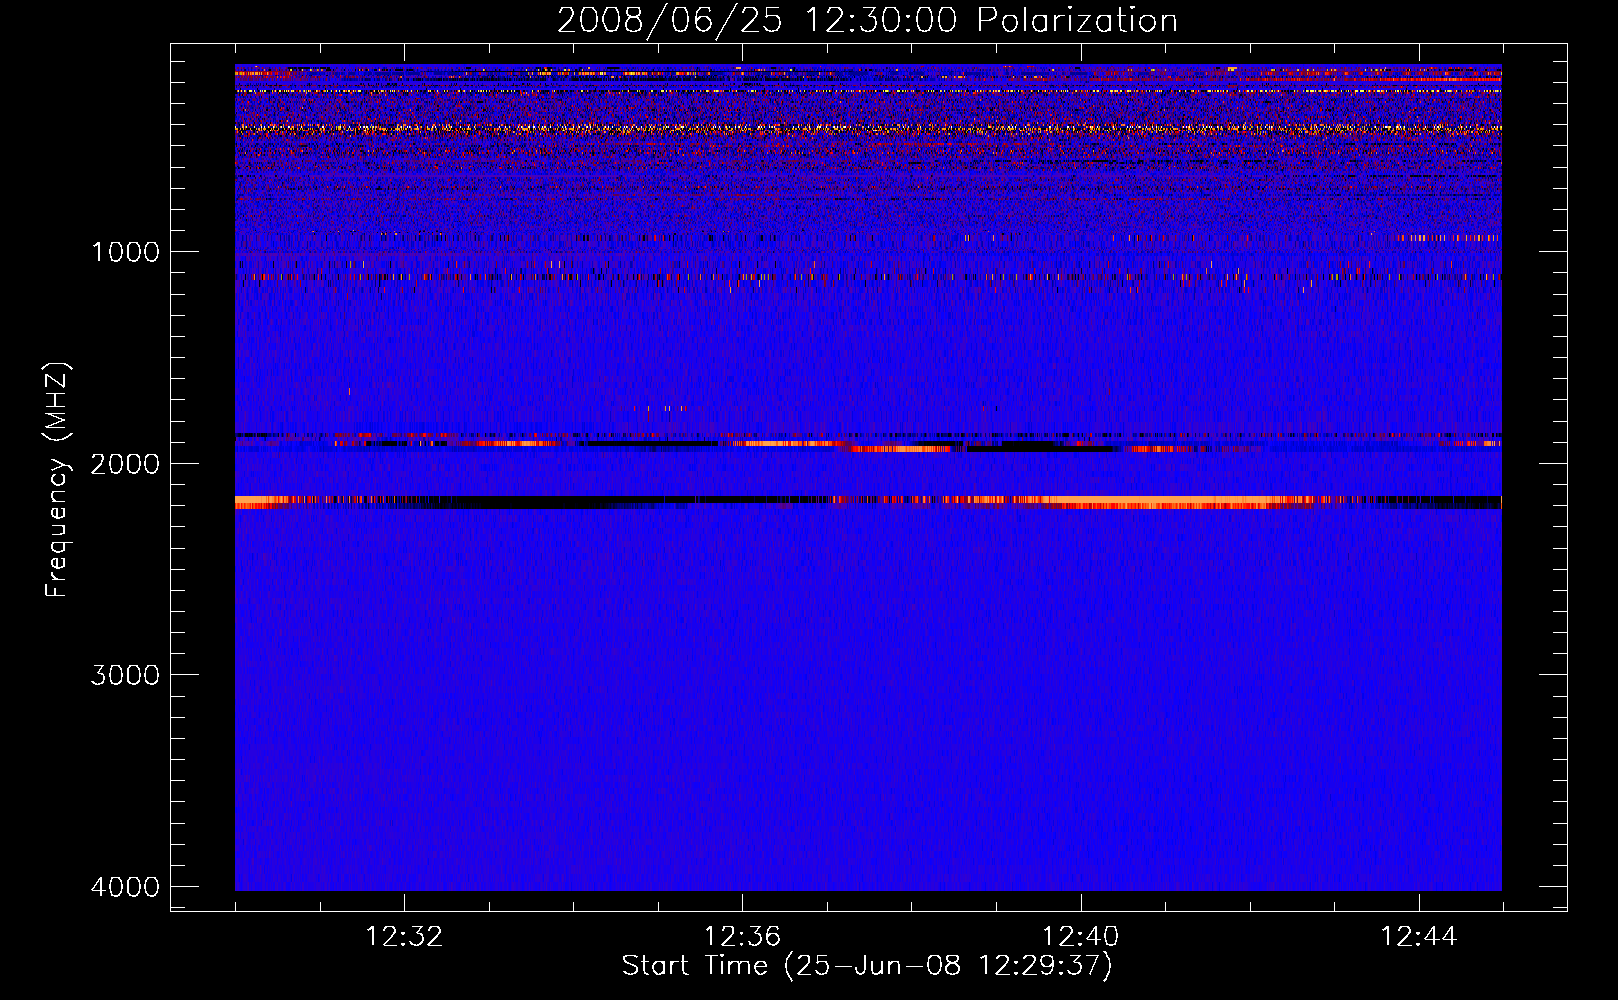Click the 12:44 time tick label
Screen dimensions: 1618x1000
(x=1419, y=937)
